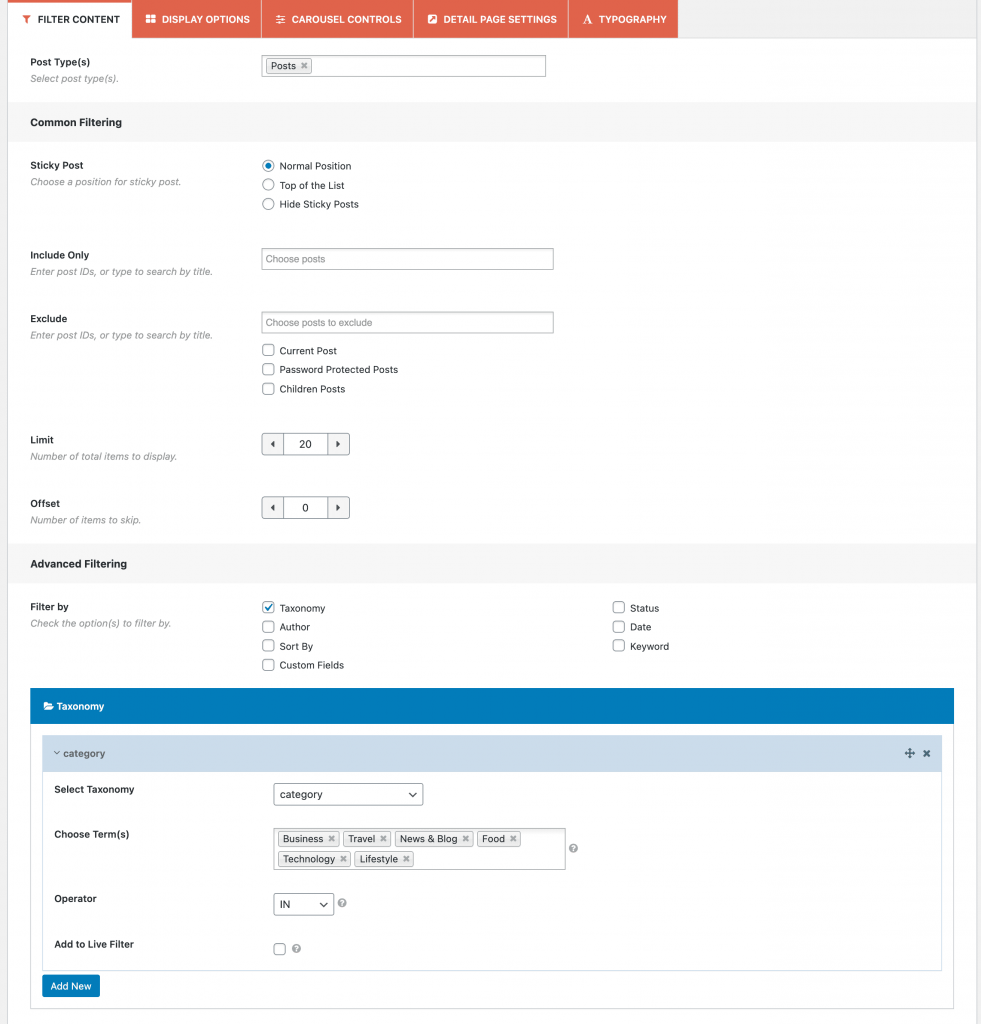This screenshot has width=981, height=1024.
Task: Open help icon beside Operator dropdown
Action: (x=342, y=903)
